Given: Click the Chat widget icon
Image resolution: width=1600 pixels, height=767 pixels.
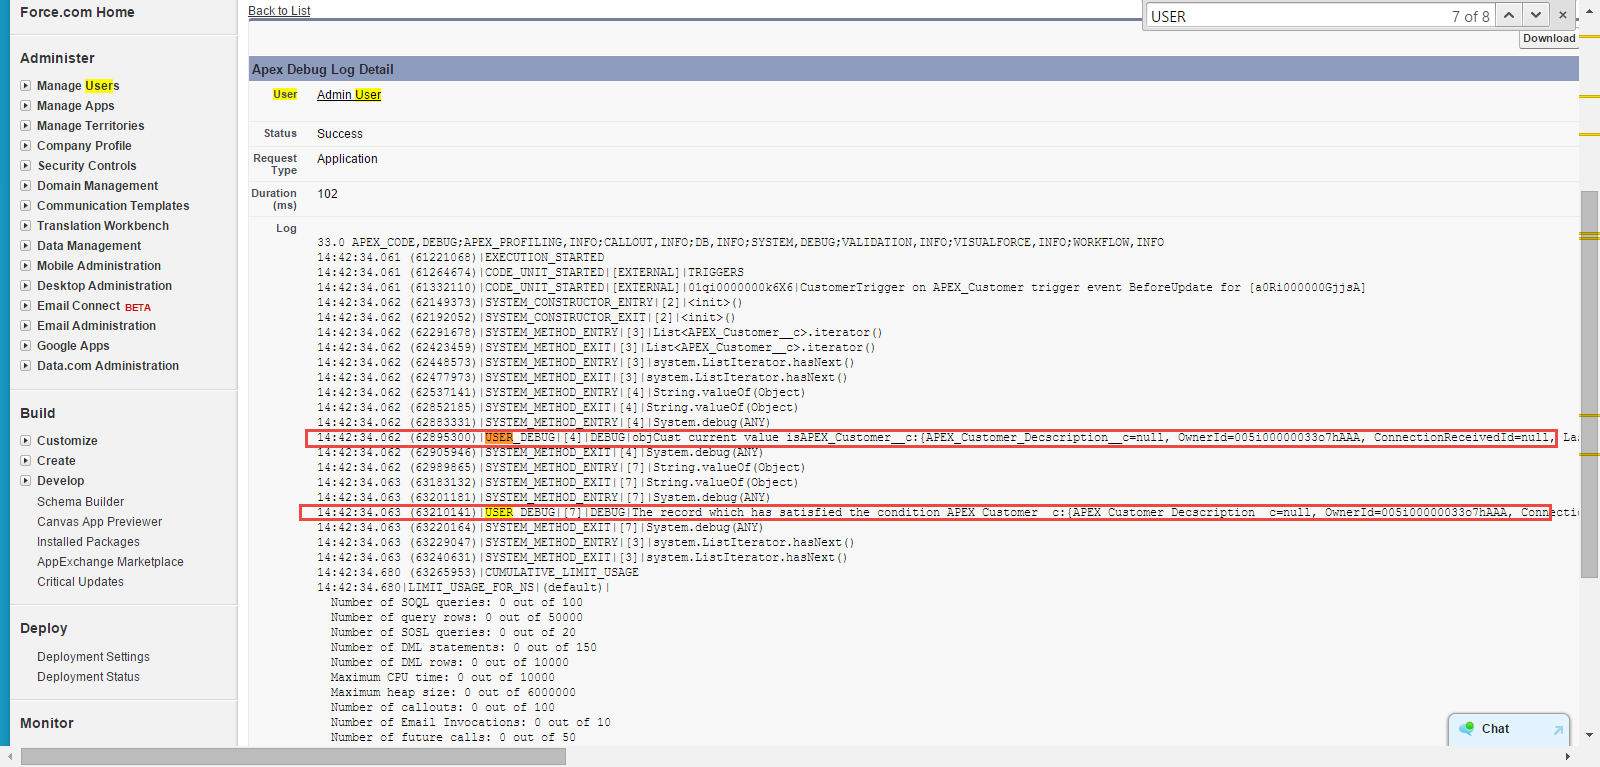Looking at the screenshot, I should pyautogui.click(x=1467, y=729).
